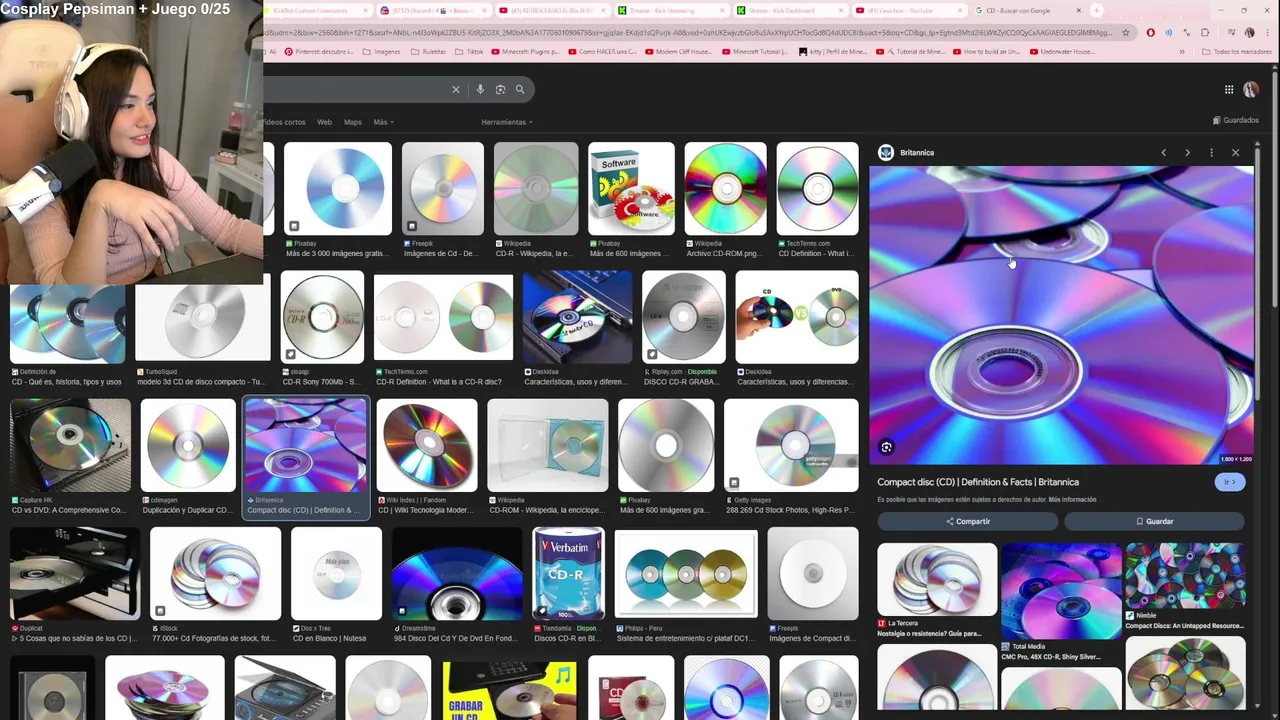The image size is (1280, 720).
Task: Open Google account profile avatar
Action: (1251, 89)
